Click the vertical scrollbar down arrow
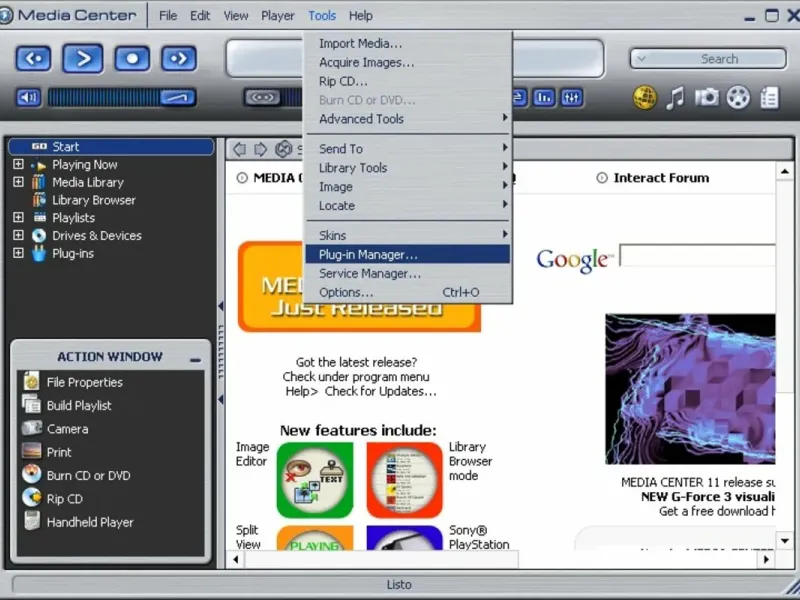The width and height of the screenshot is (800, 600). coord(785,540)
